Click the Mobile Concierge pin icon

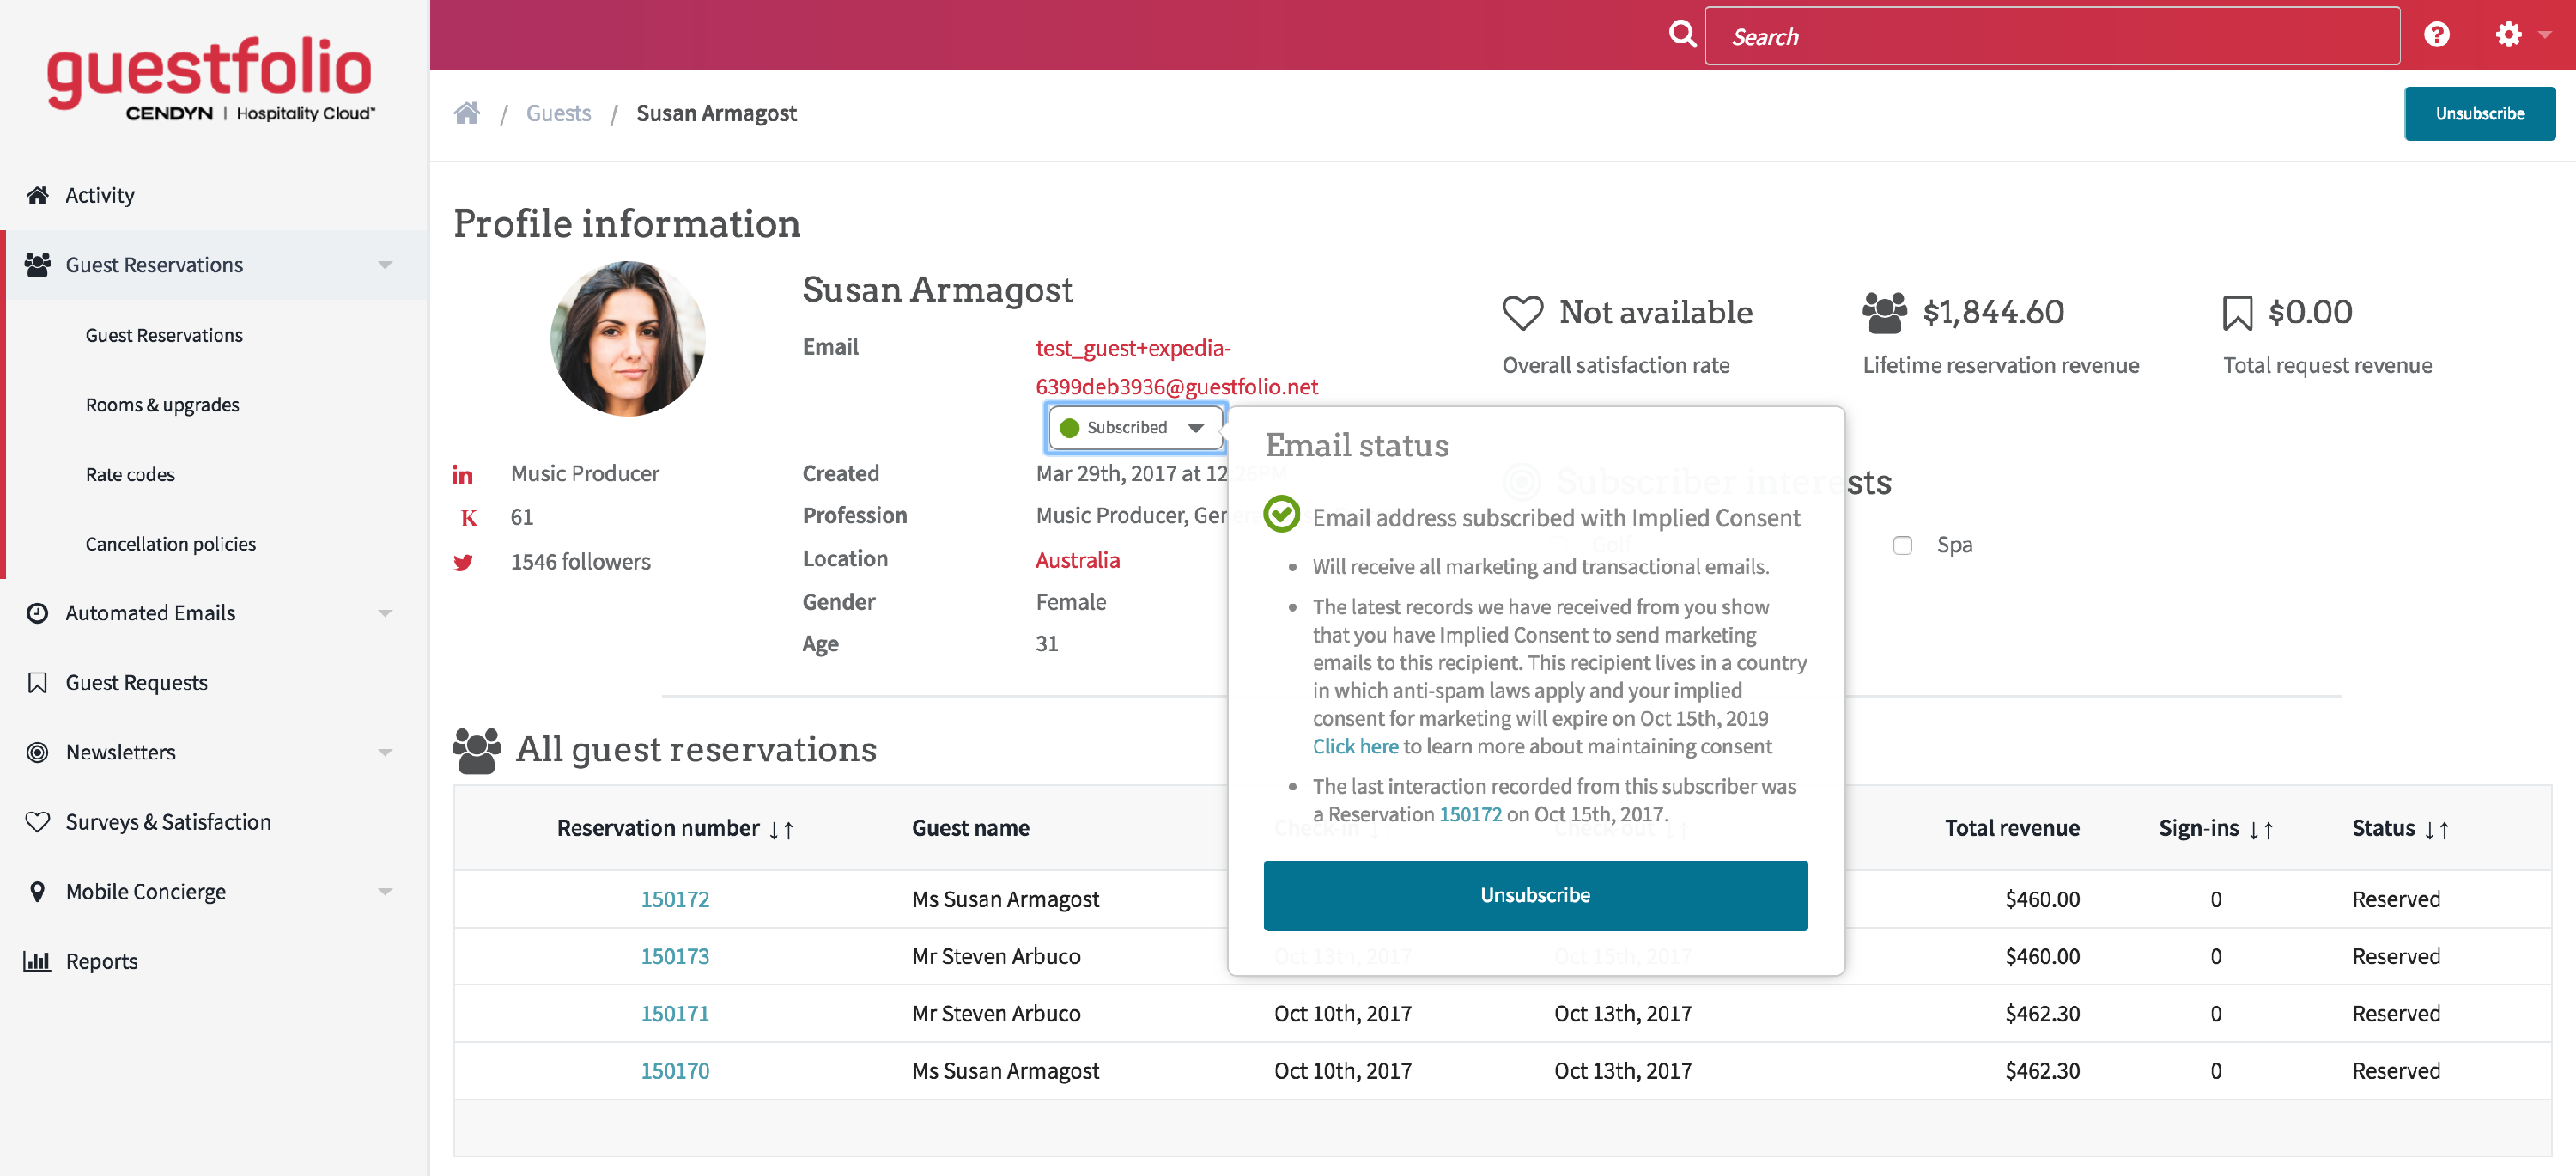(38, 892)
